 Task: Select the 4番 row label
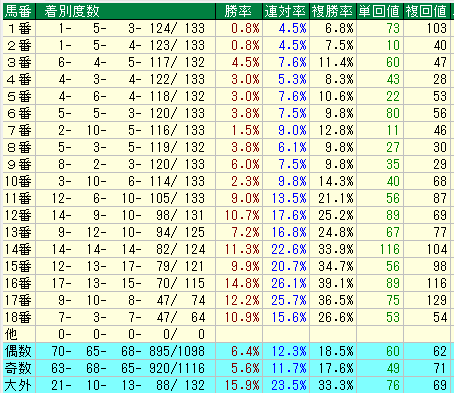(19, 80)
